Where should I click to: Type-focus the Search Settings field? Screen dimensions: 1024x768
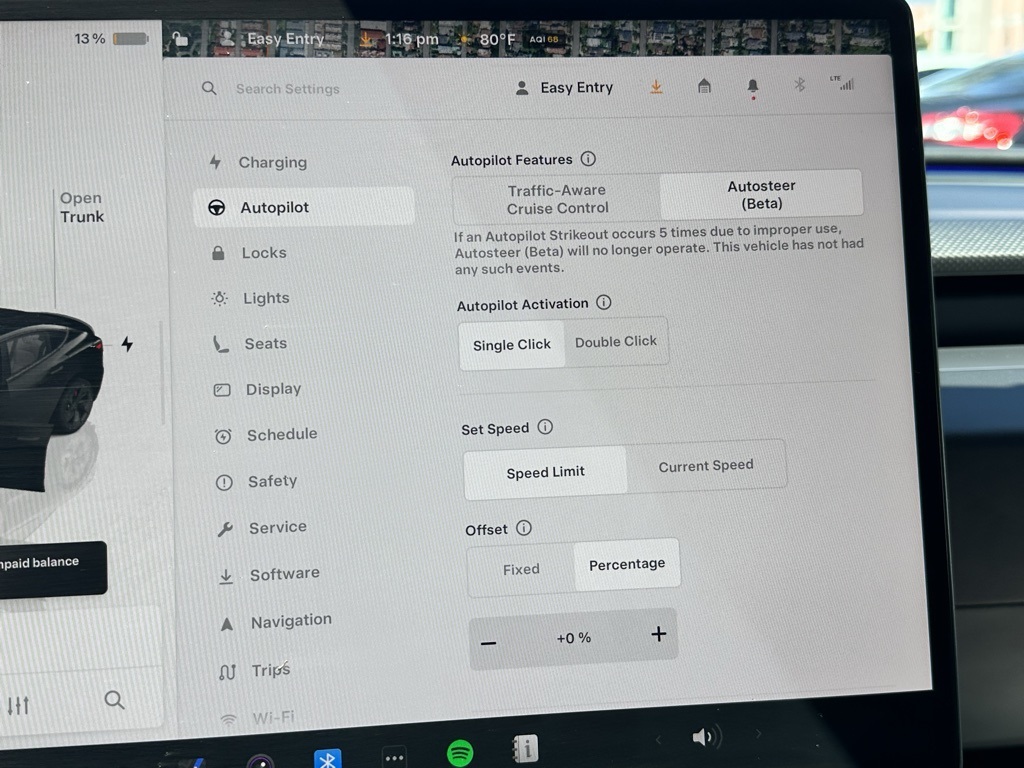click(x=287, y=89)
